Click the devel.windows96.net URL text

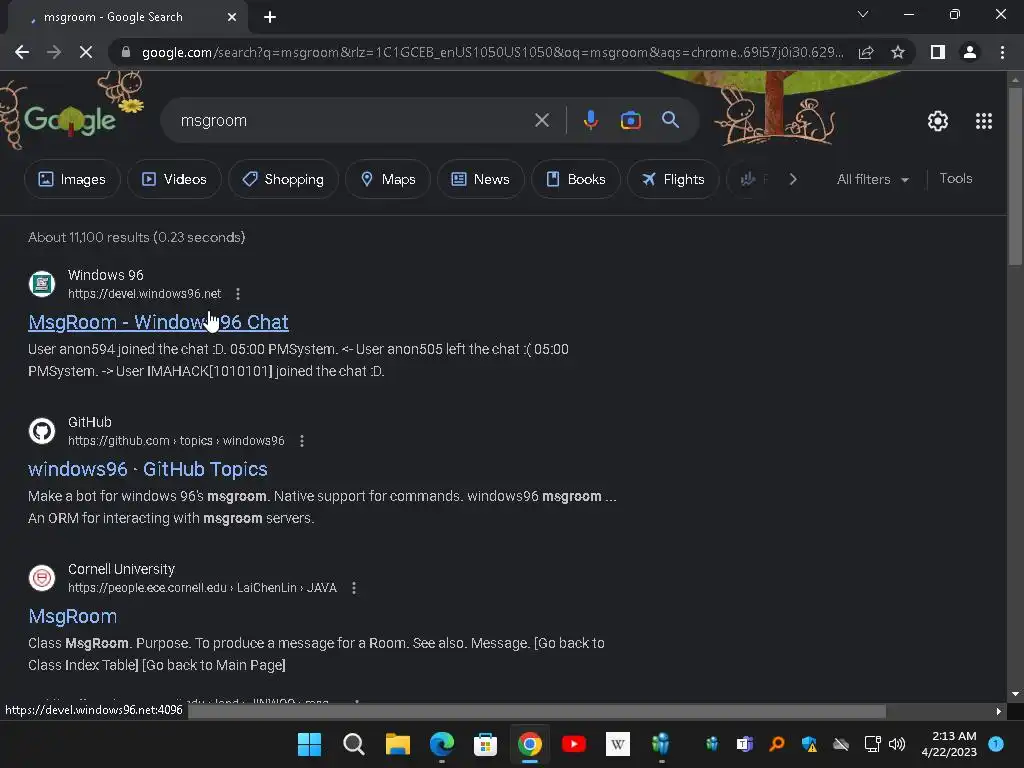pos(144,294)
